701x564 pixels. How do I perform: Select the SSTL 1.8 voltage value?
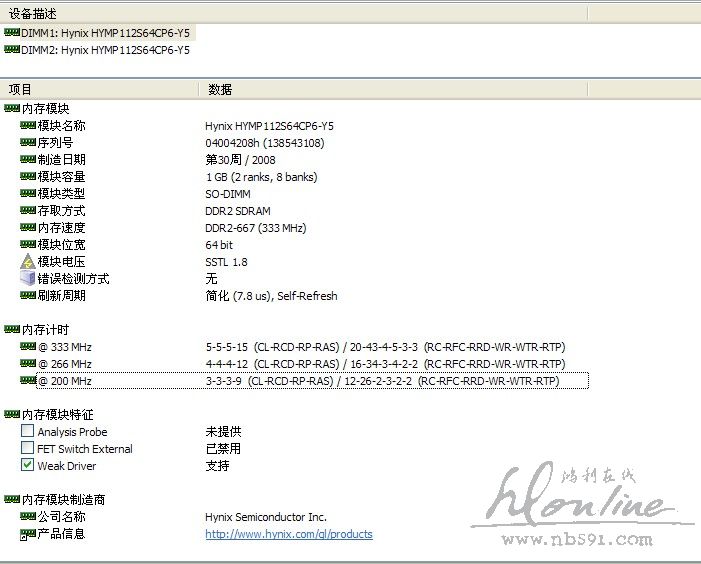click(226, 262)
